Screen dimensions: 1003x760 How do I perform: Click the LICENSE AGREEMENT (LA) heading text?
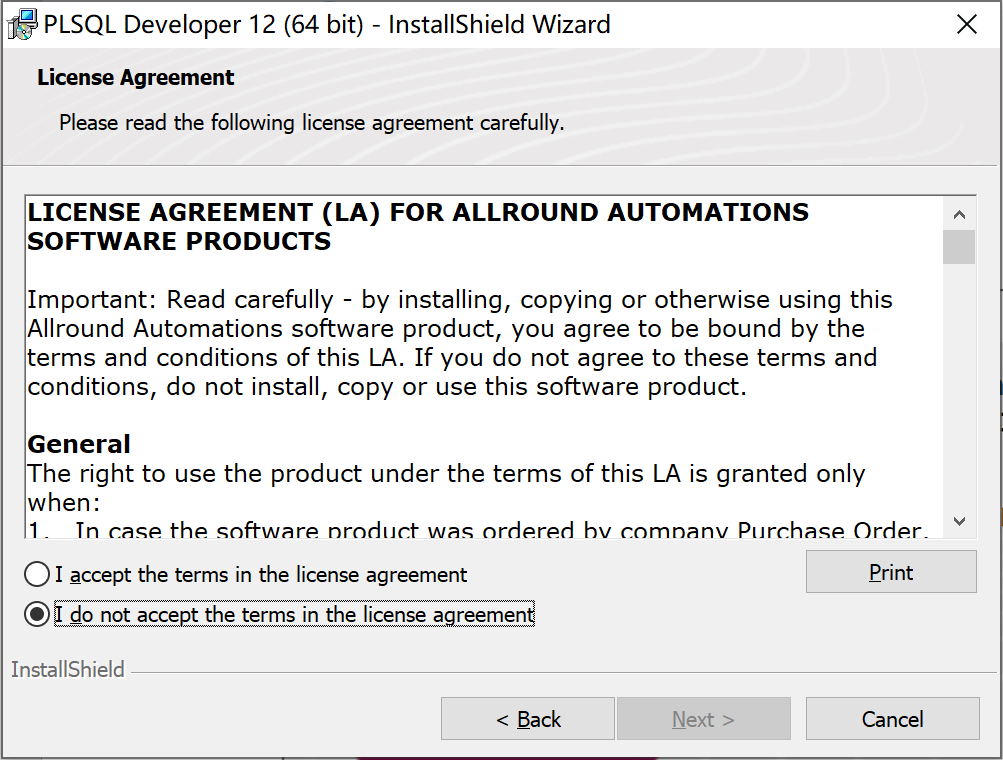[418, 226]
